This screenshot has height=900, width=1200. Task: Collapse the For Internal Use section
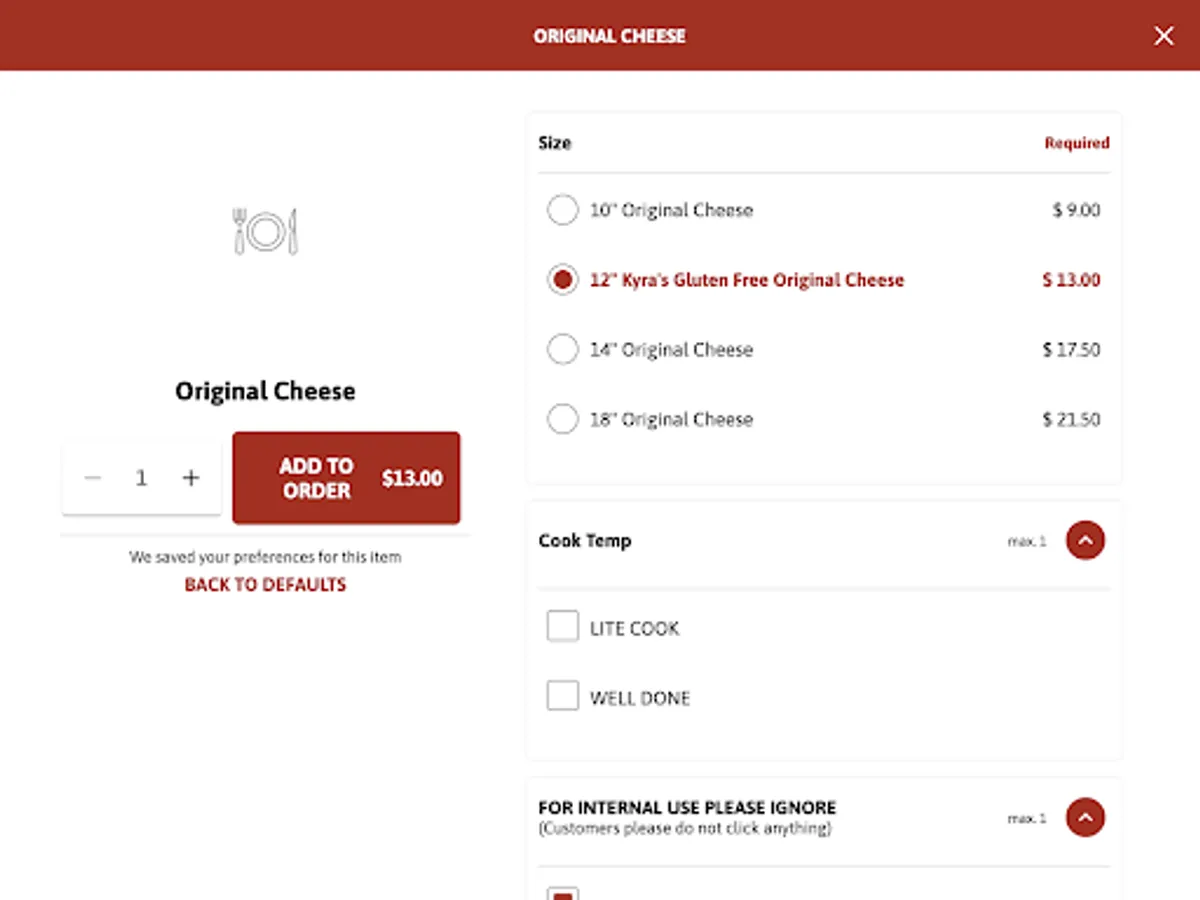[x=1085, y=818]
